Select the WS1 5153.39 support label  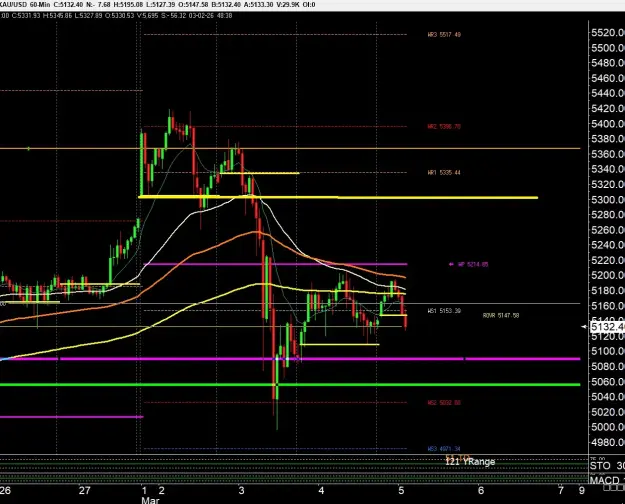444,311
